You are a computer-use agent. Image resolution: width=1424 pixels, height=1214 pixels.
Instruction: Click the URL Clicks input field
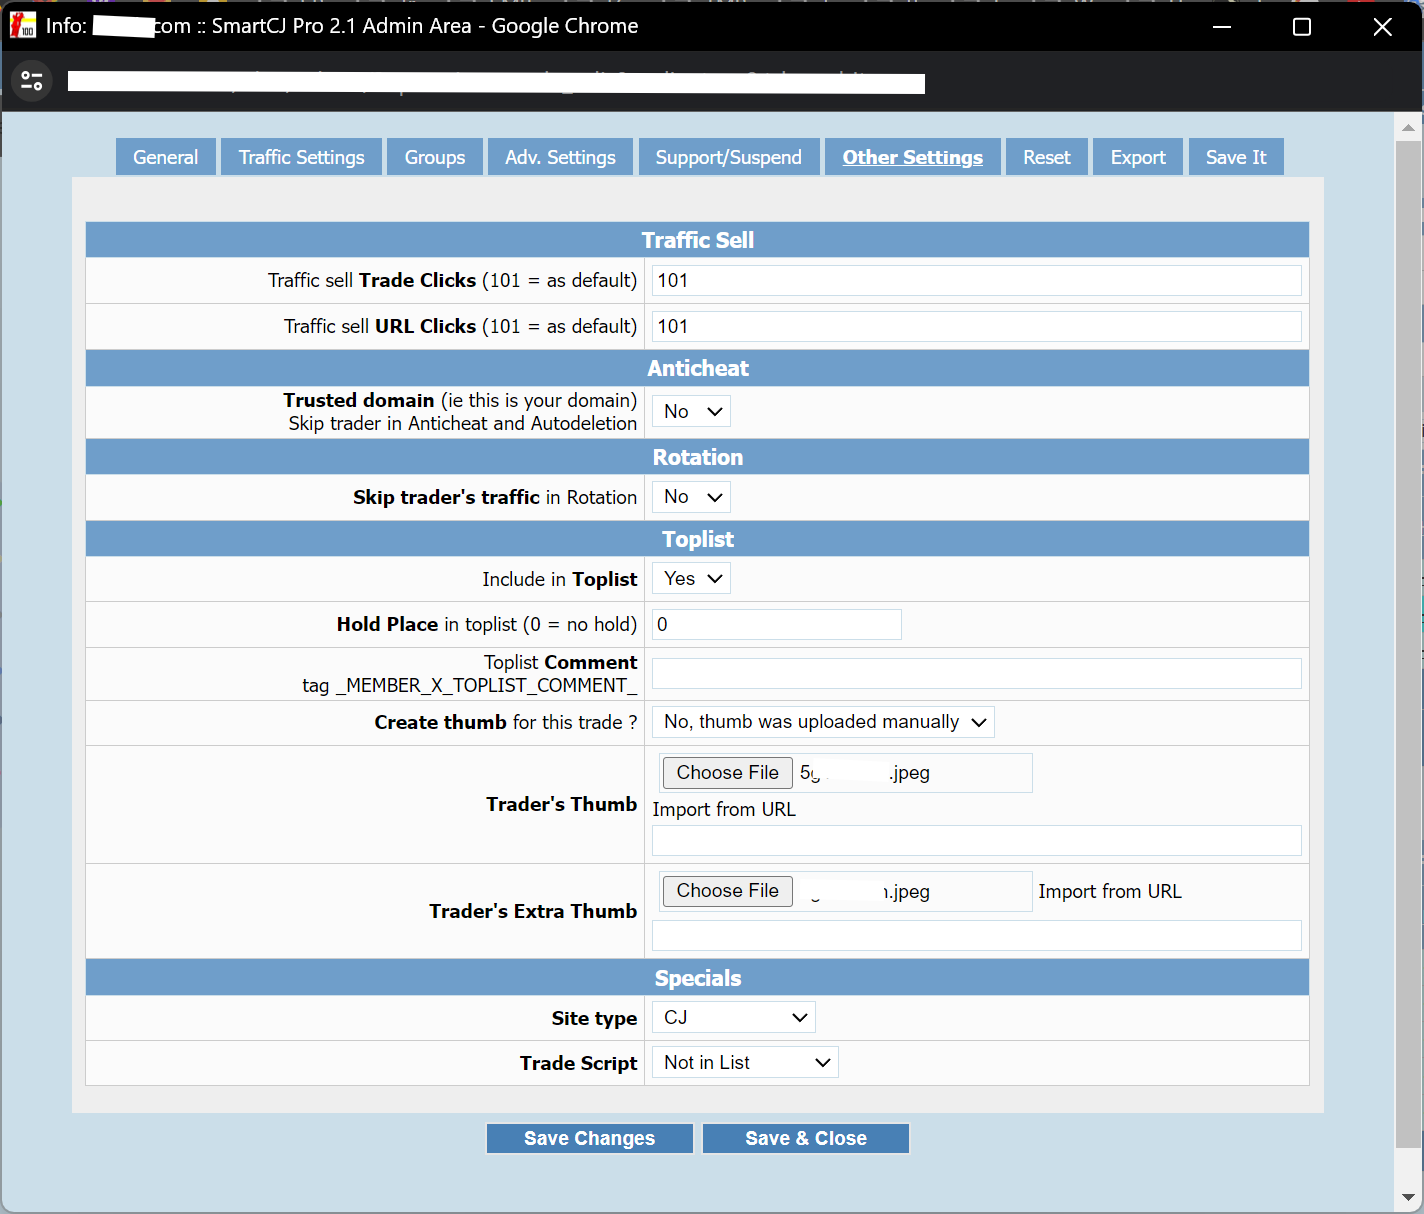tap(976, 326)
